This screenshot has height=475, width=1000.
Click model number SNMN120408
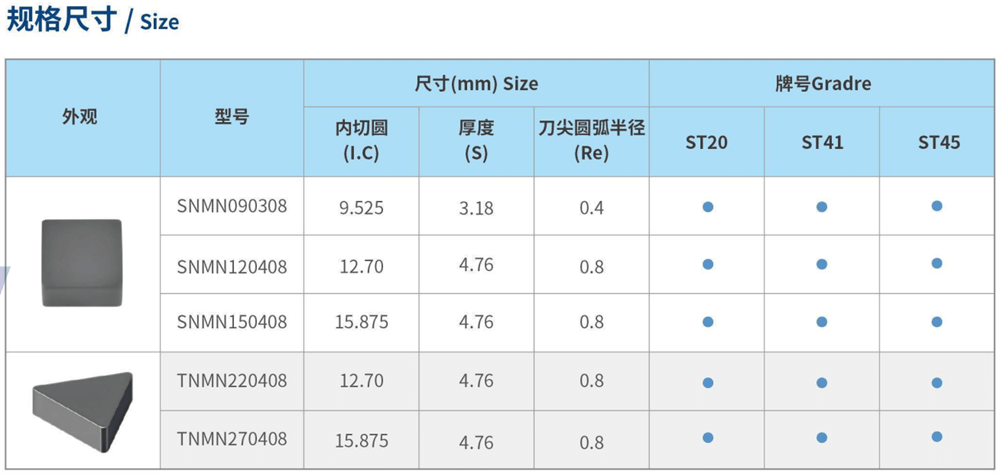coord(232,266)
